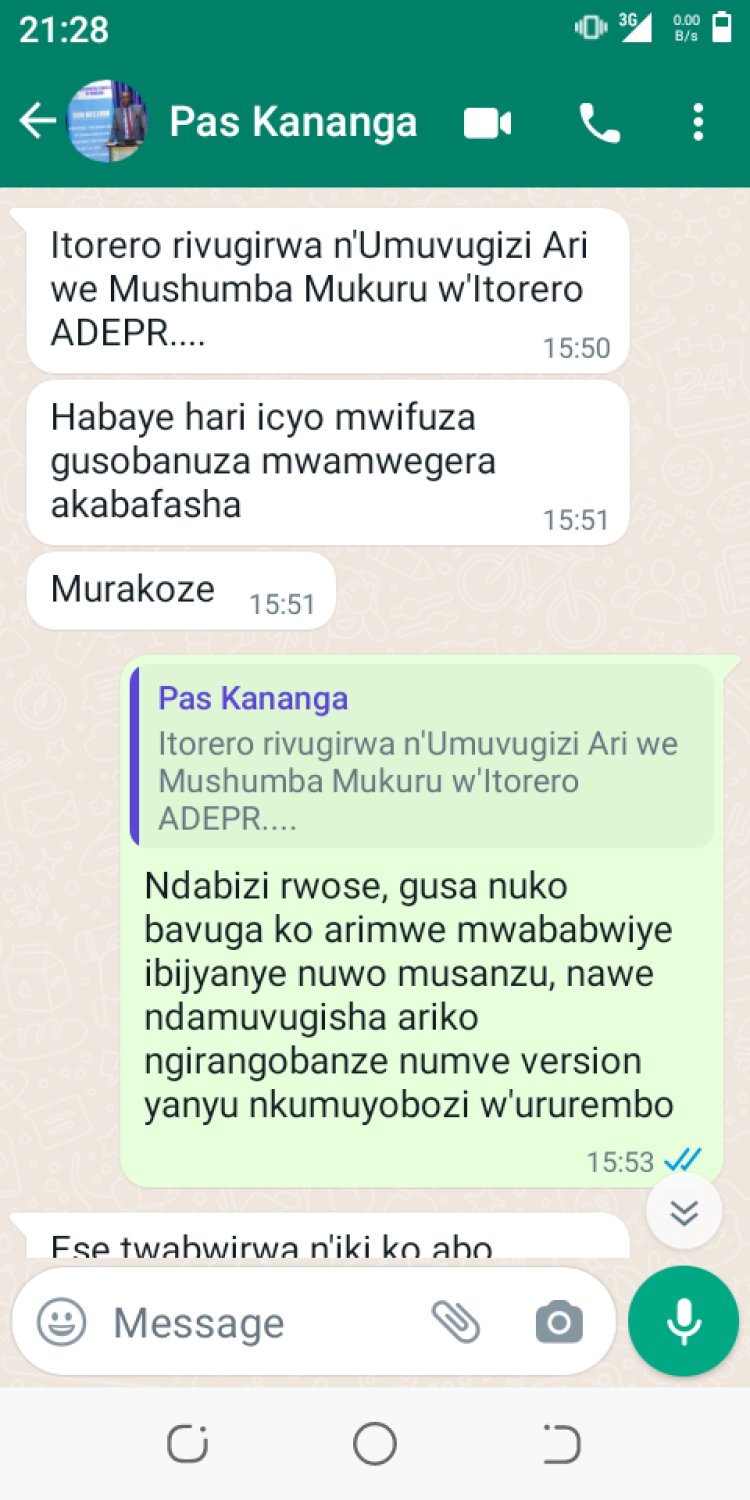The height and width of the screenshot is (1500, 750).
Task: Open the three-dot more options menu
Action: point(698,123)
